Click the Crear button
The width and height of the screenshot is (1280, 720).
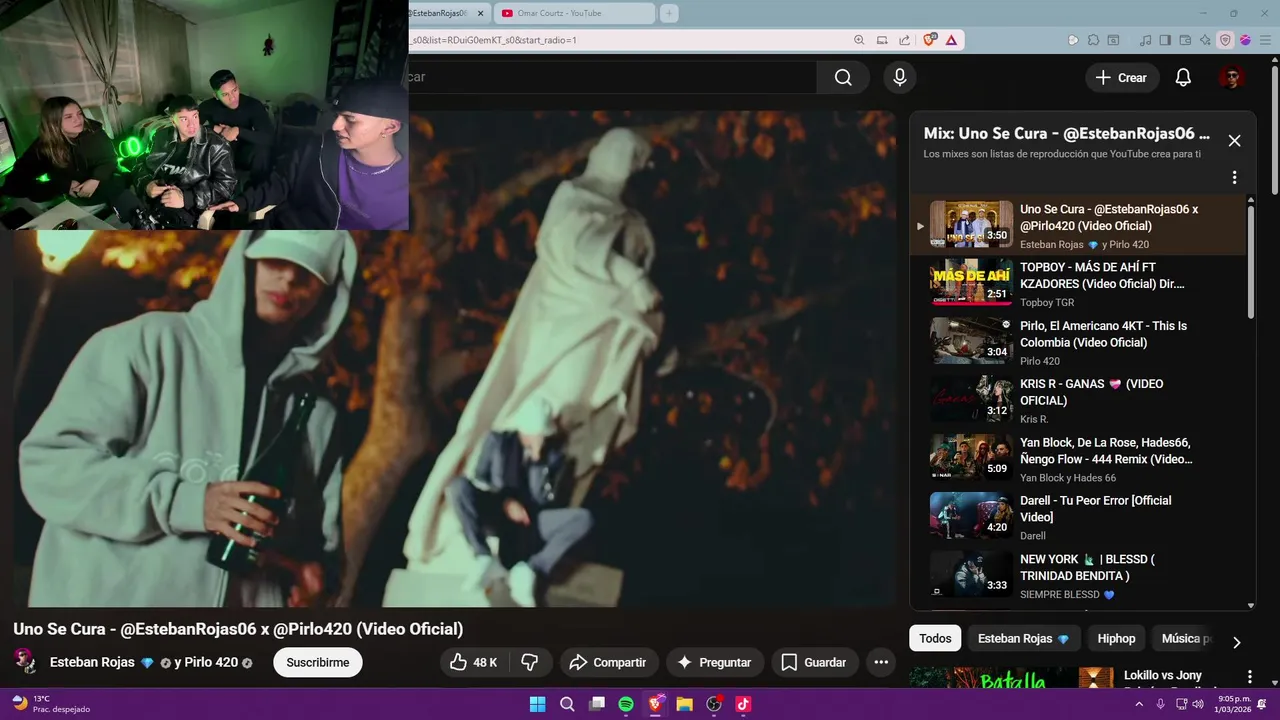pyautogui.click(x=1121, y=77)
